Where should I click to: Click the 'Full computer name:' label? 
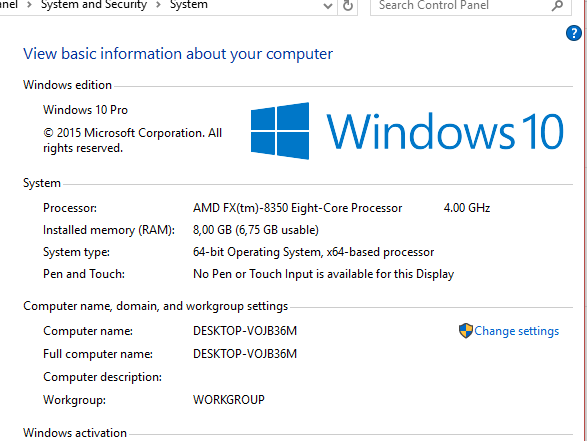tap(98, 354)
